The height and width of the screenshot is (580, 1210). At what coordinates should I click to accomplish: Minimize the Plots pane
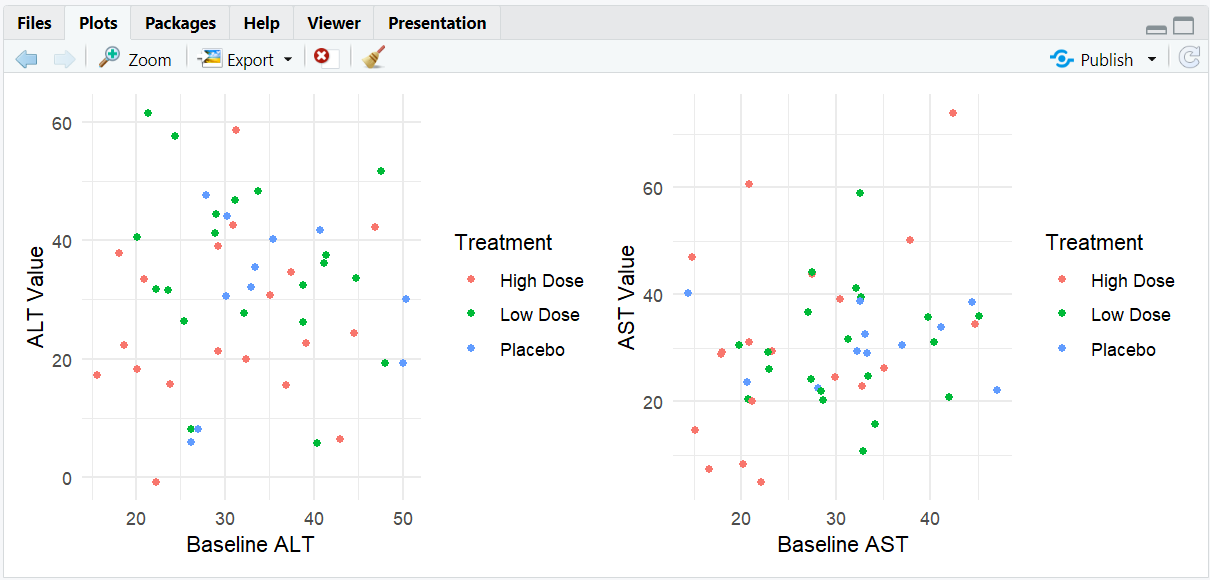tap(1156, 28)
